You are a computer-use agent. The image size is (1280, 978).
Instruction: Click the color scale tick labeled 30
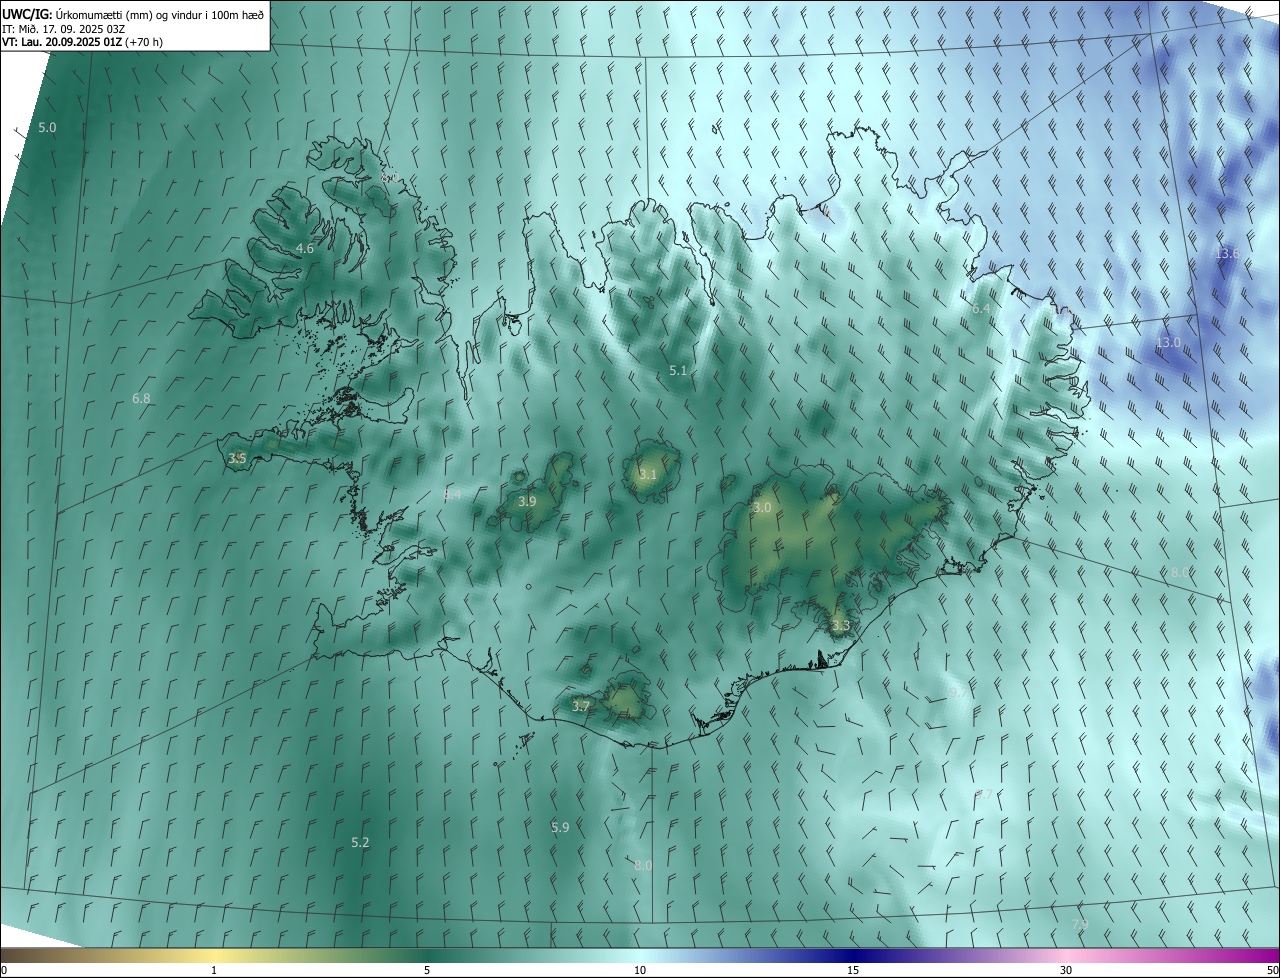coord(1066,971)
